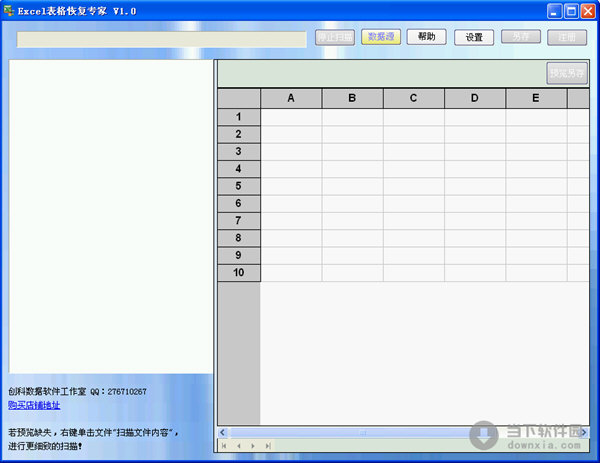This screenshot has height=463, width=600.
Task: Select the row 5 header
Action: (239, 186)
